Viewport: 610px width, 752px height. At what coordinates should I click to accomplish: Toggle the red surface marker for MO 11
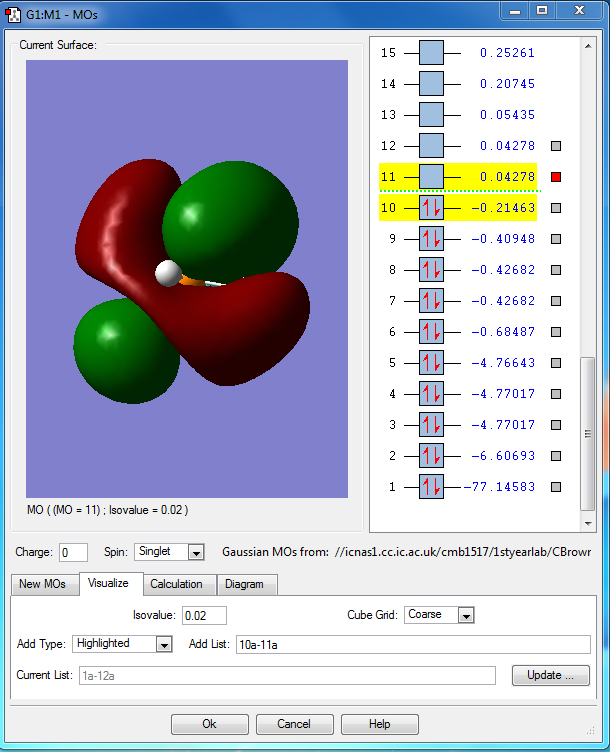click(x=557, y=177)
